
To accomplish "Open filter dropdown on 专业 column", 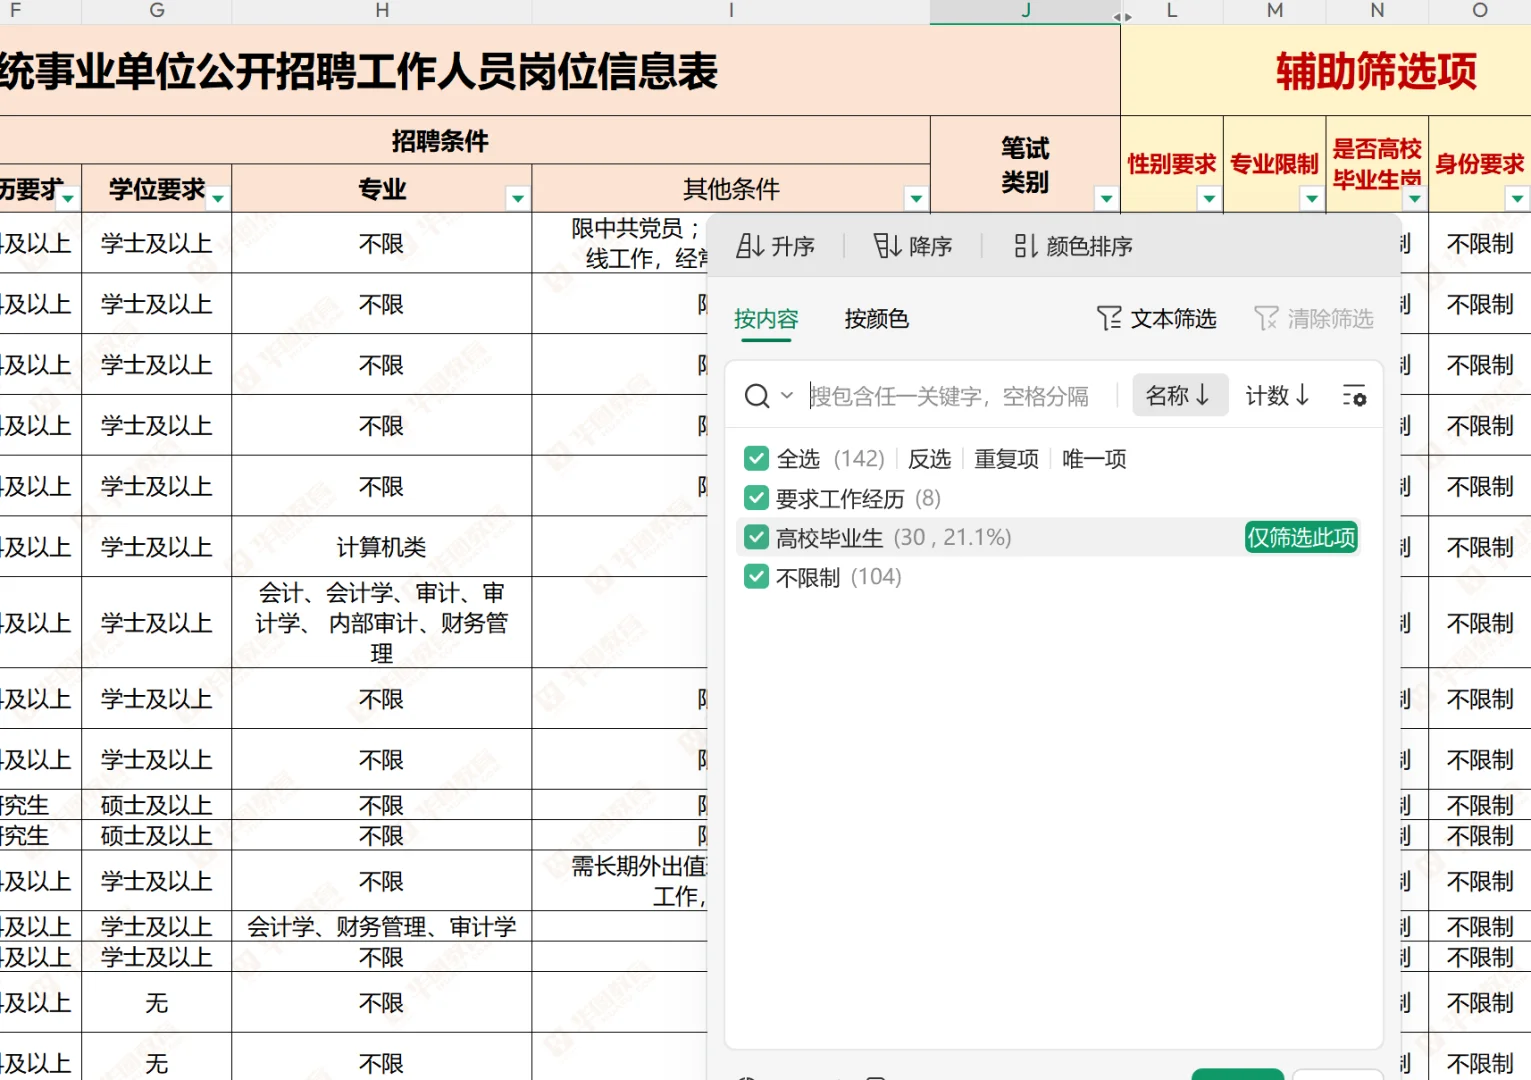I will pyautogui.click(x=518, y=199).
